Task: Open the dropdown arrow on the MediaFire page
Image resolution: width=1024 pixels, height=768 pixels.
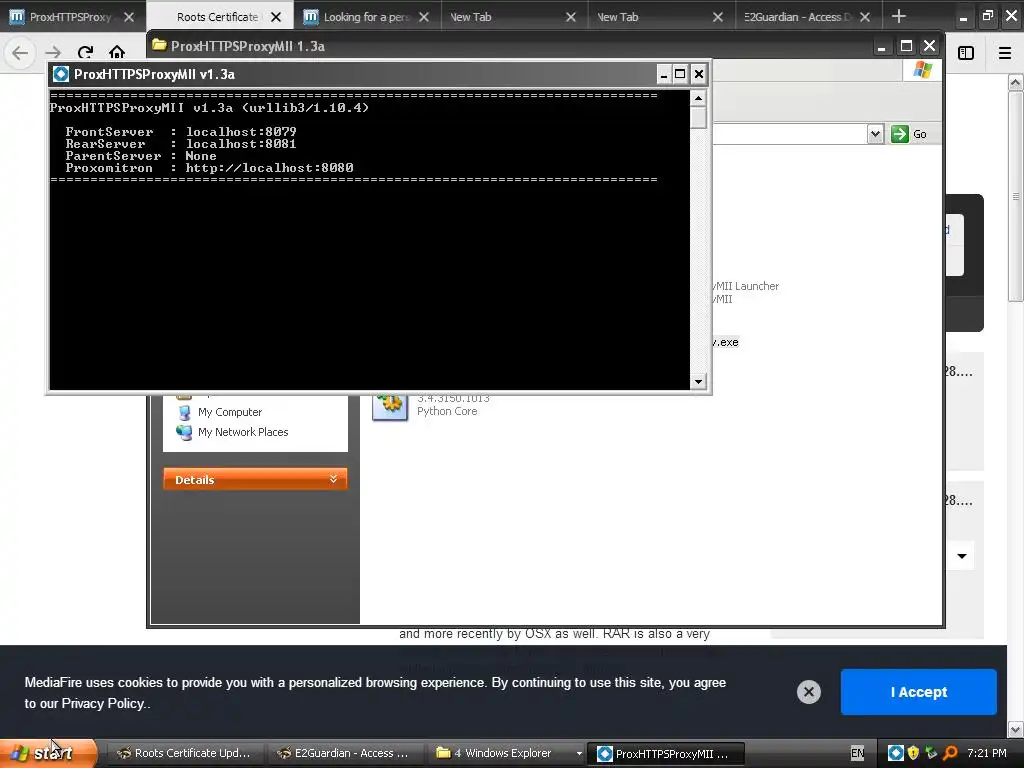Action: click(x=961, y=556)
